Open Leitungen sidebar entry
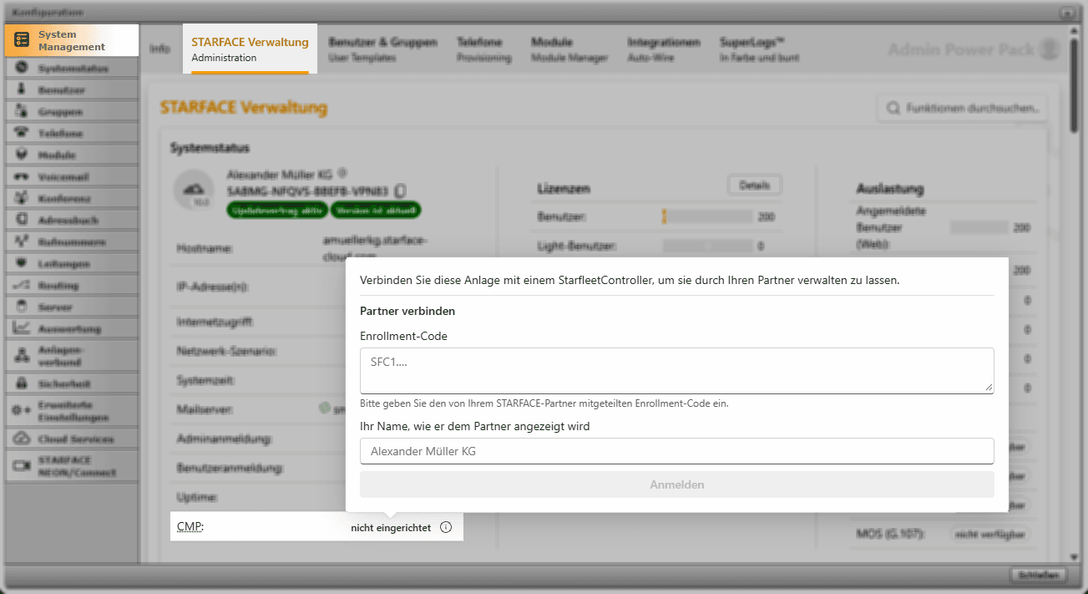1088x594 pixels. point(71,263)
